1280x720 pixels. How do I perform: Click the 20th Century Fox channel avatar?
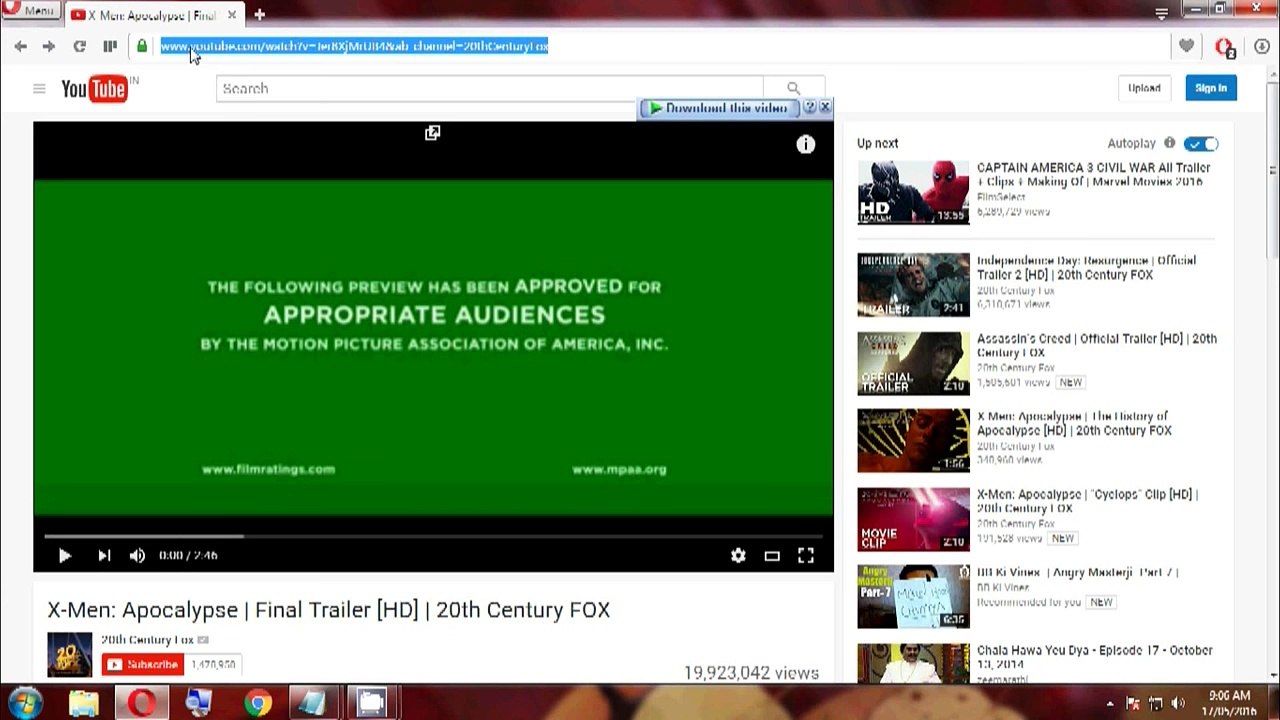point(70,654)
